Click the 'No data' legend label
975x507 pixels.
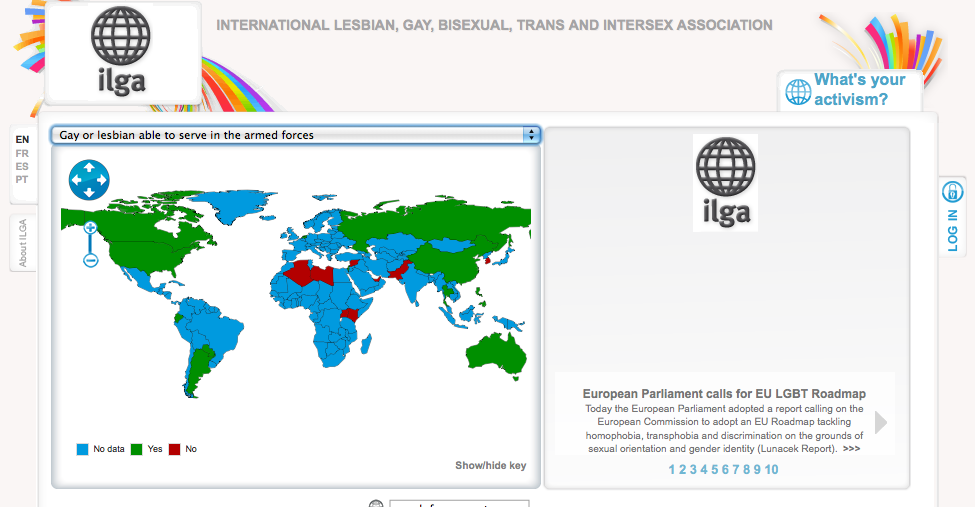[x=109, y=449]
